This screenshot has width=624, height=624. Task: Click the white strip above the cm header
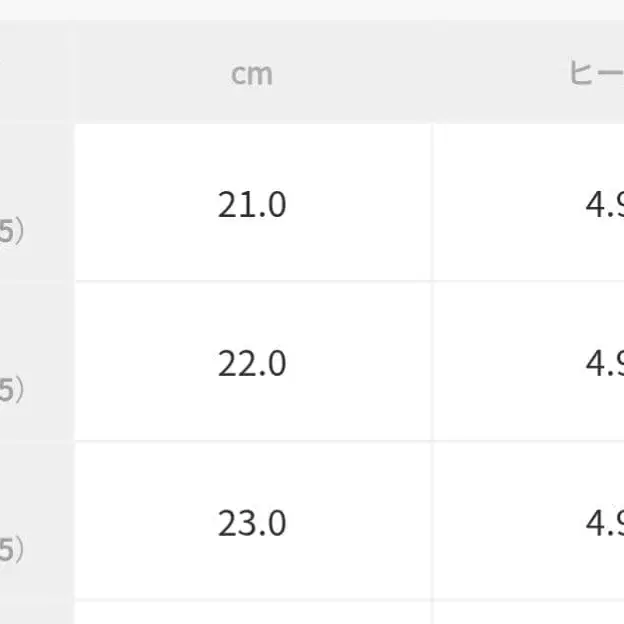point(252,10)
